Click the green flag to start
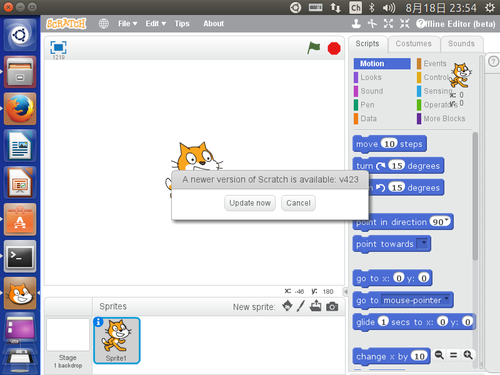 pos(313,48)
